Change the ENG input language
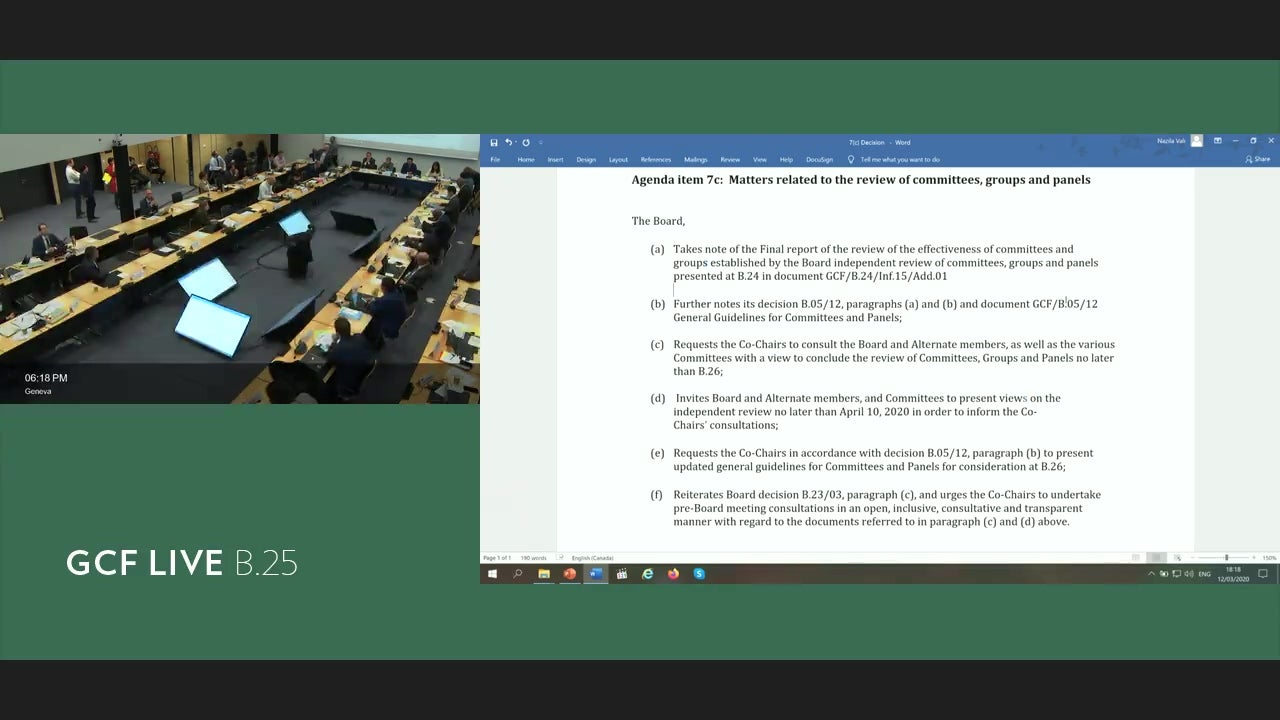 tap(1205, 574)
